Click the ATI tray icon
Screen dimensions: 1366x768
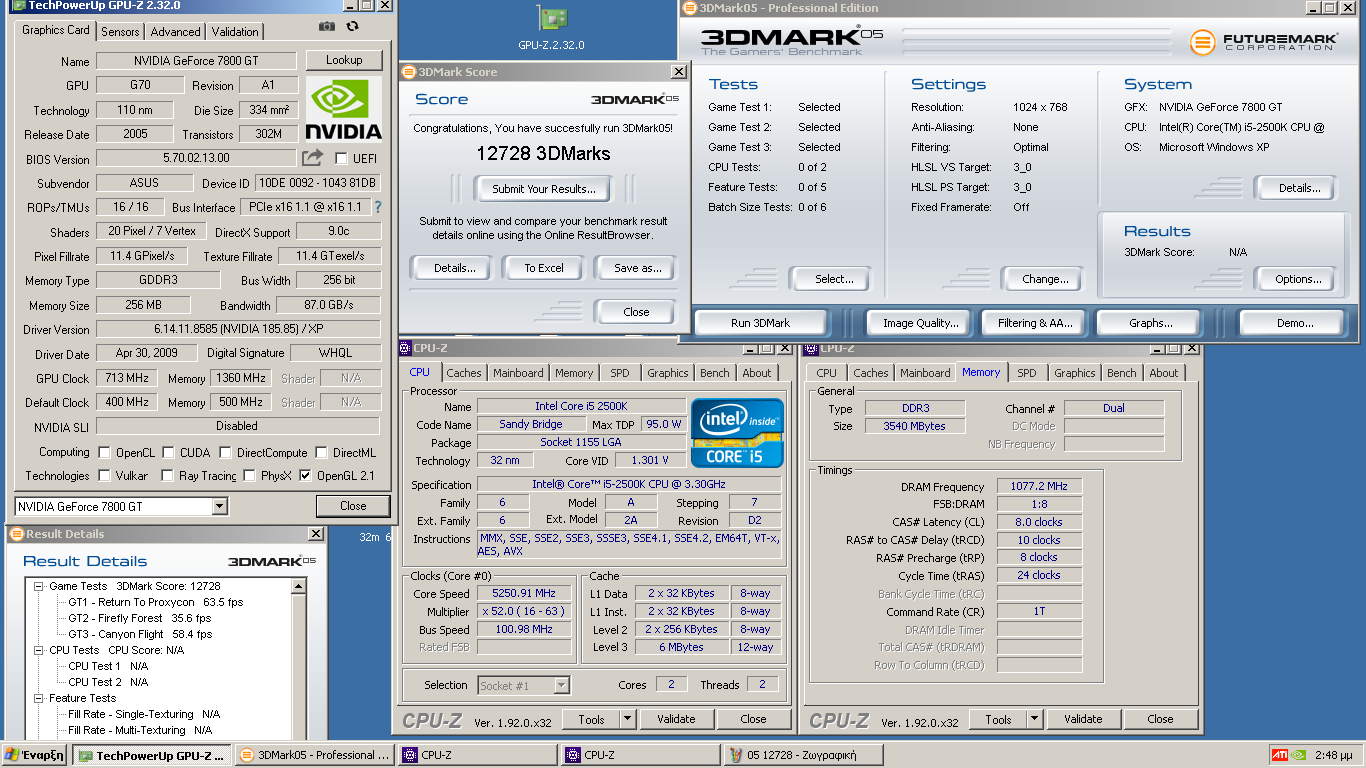click(1279, 755)
